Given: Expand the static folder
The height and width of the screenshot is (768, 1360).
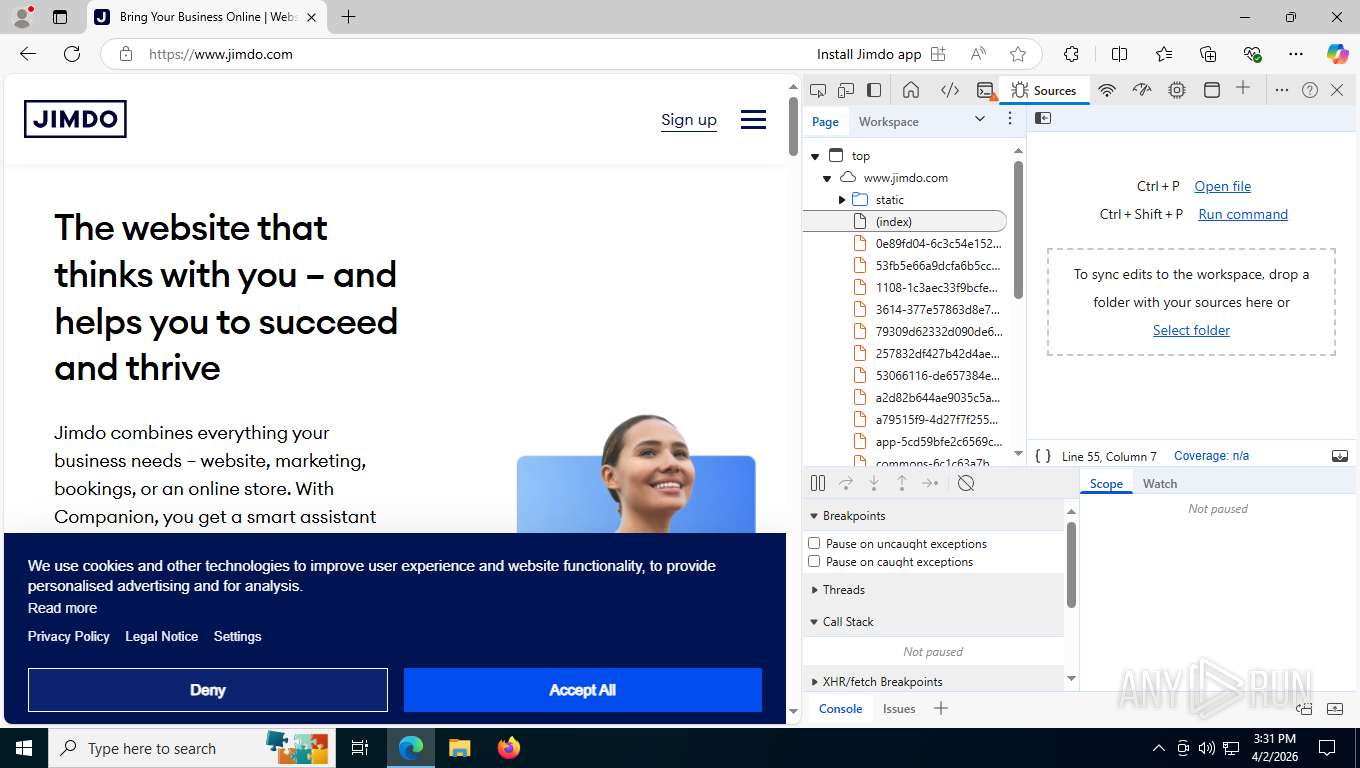Looking at the screenshot, I should [842, 200].
